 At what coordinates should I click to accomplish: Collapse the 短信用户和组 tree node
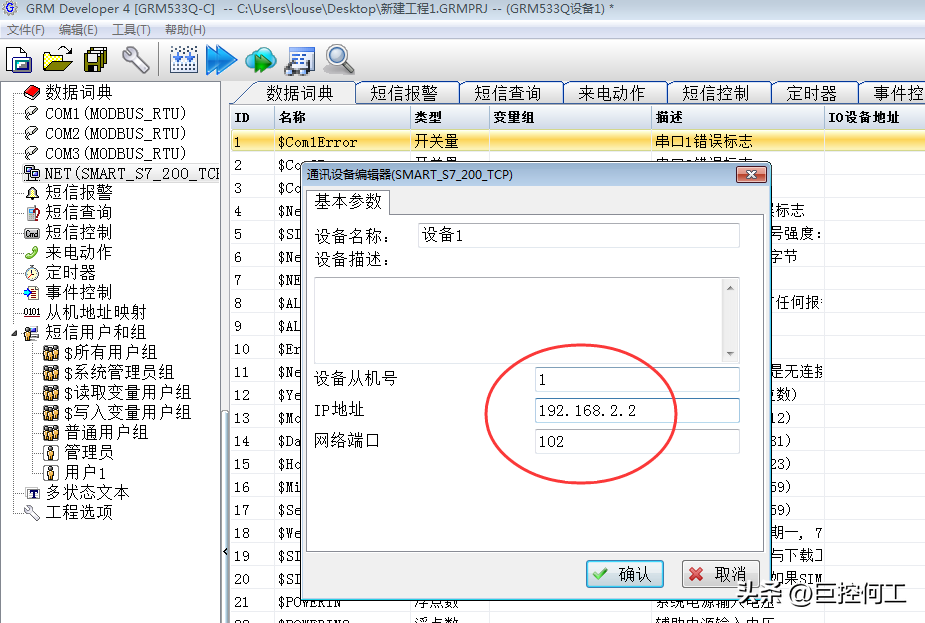(x=16, y=333)
